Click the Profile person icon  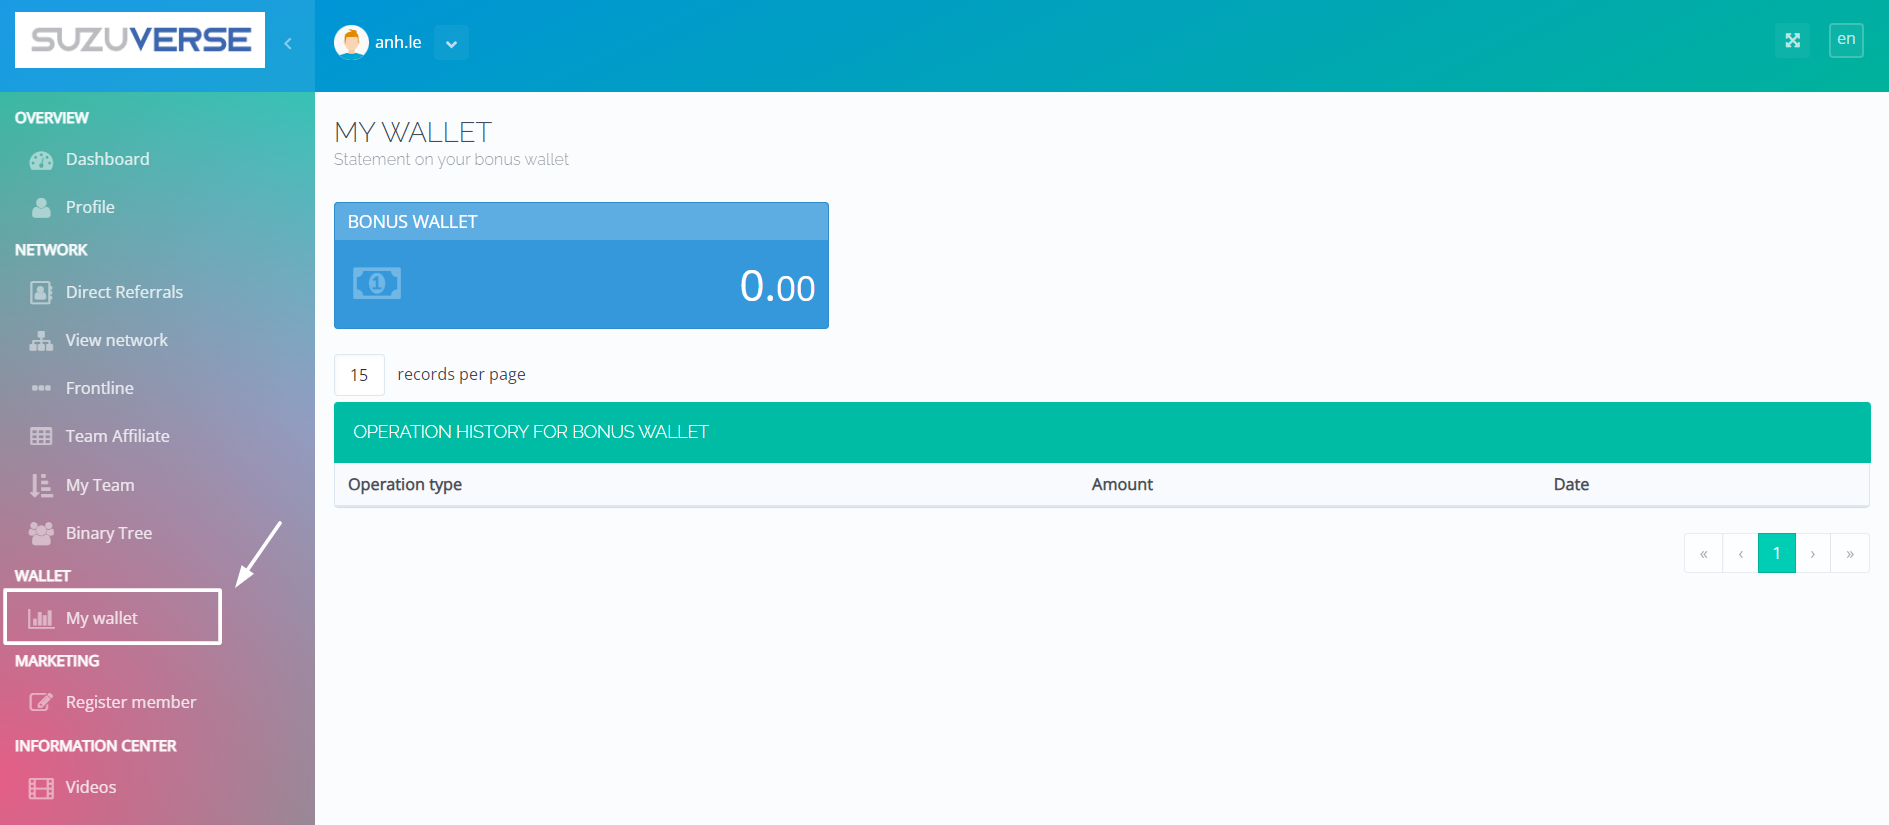click(x=41, y=207)
